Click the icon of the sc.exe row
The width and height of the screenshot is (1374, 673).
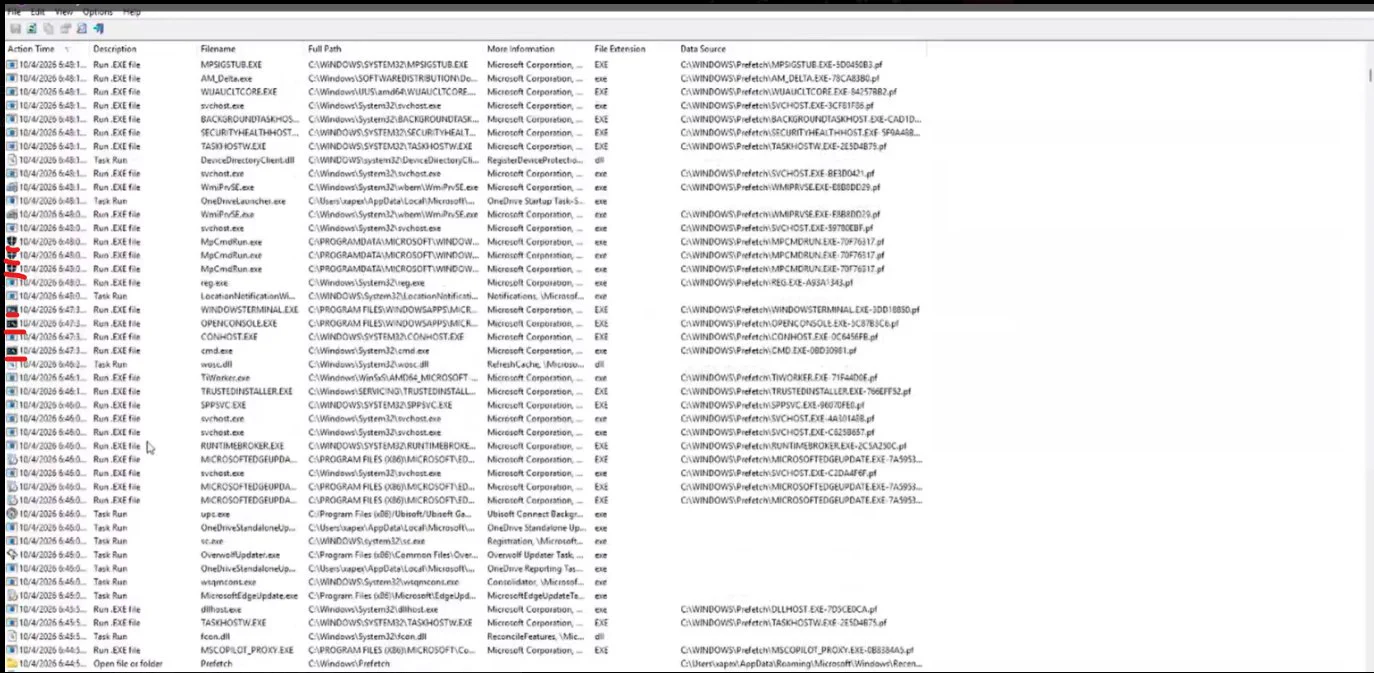(11, 541)
